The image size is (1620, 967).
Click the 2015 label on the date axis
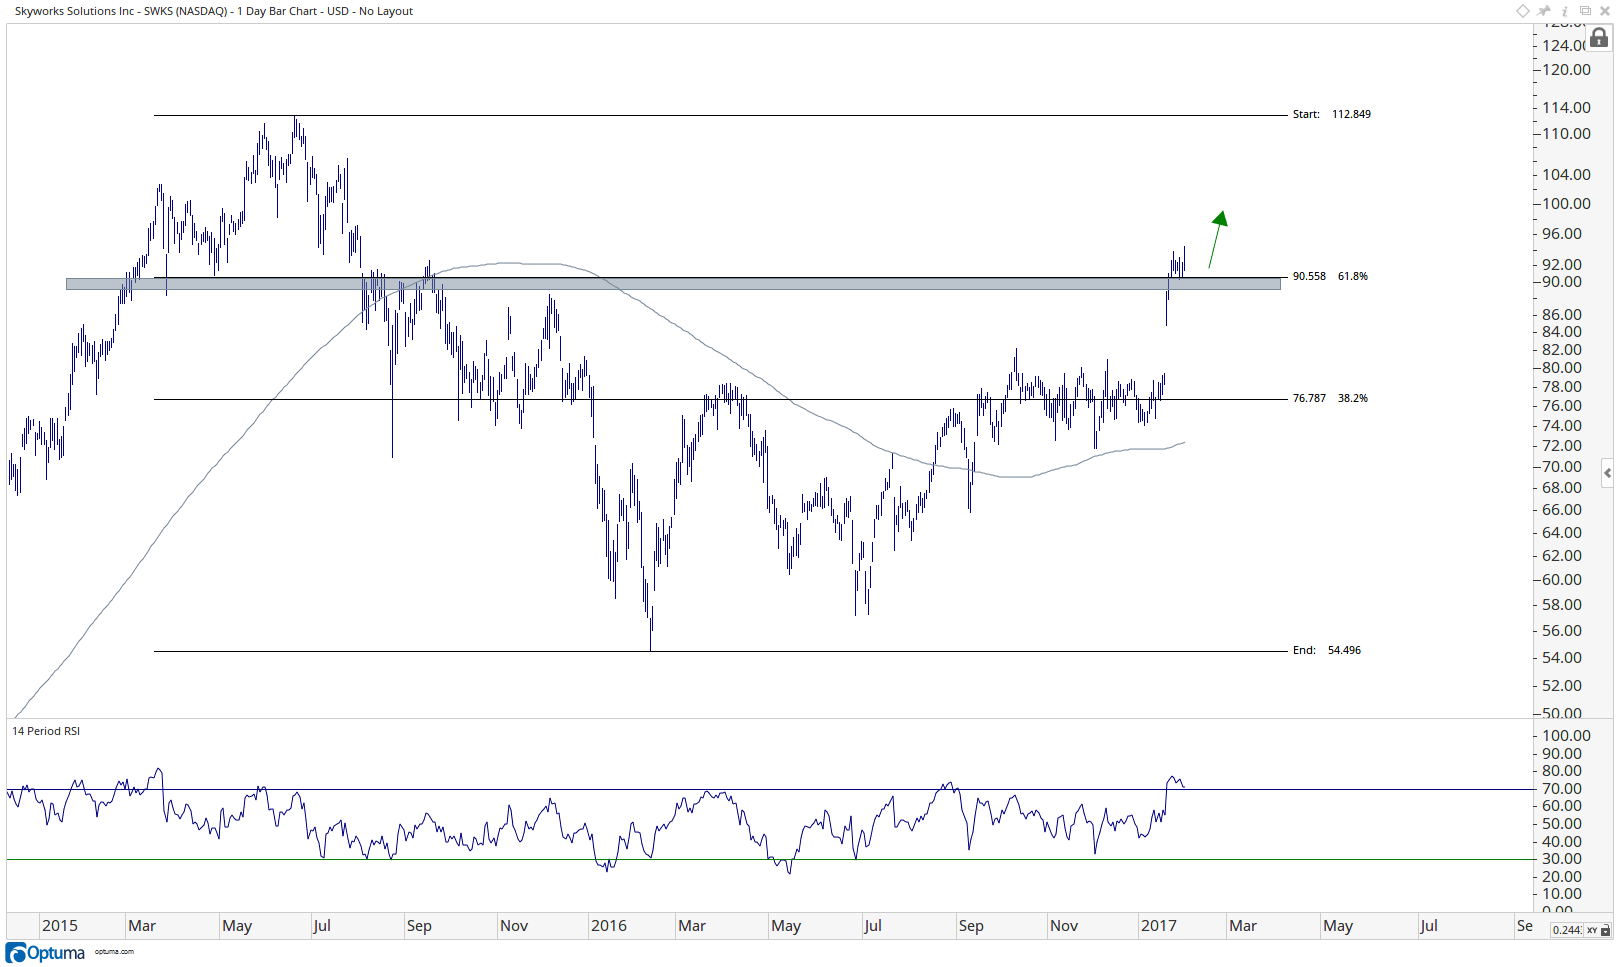(60, 926)
